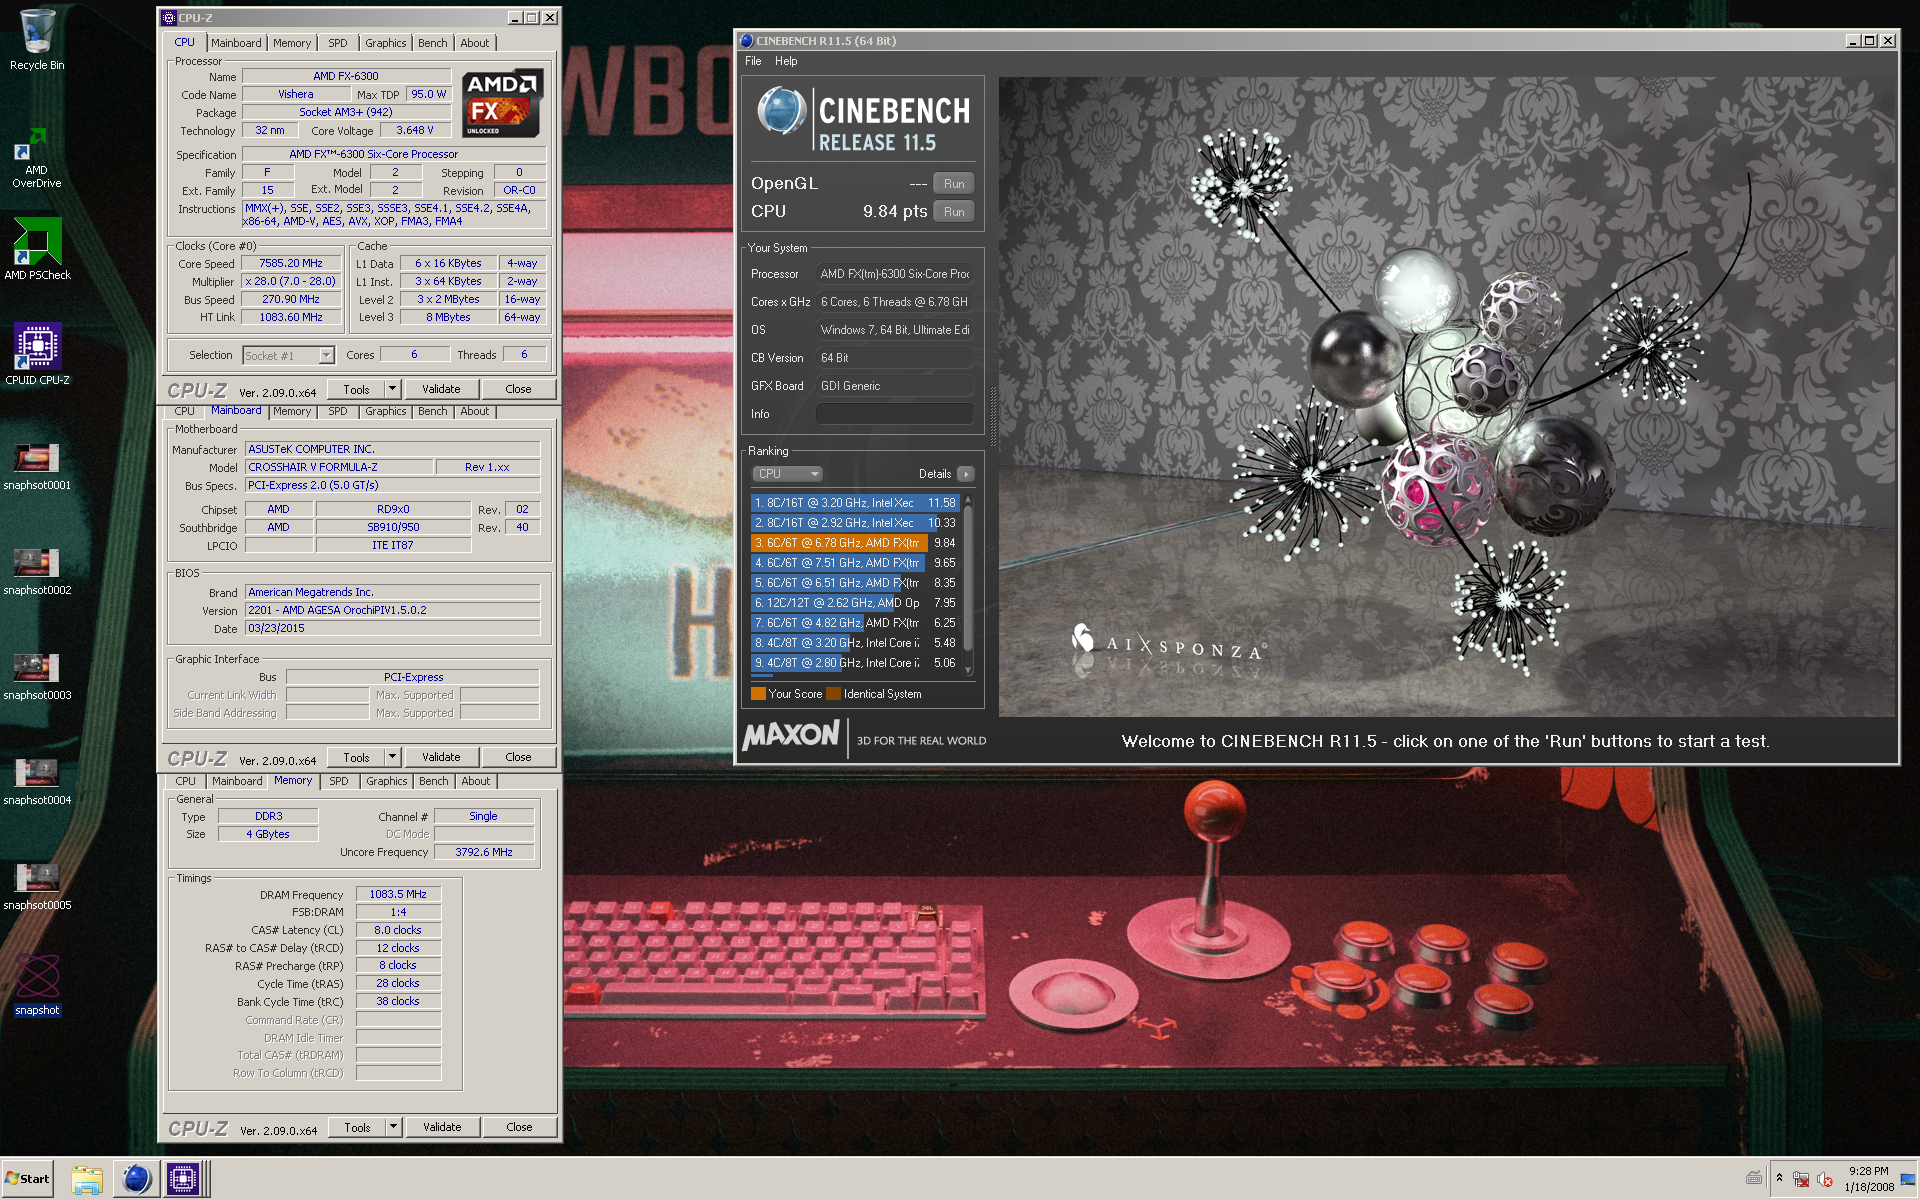Click the volume tray icon

[1824, 1180]
